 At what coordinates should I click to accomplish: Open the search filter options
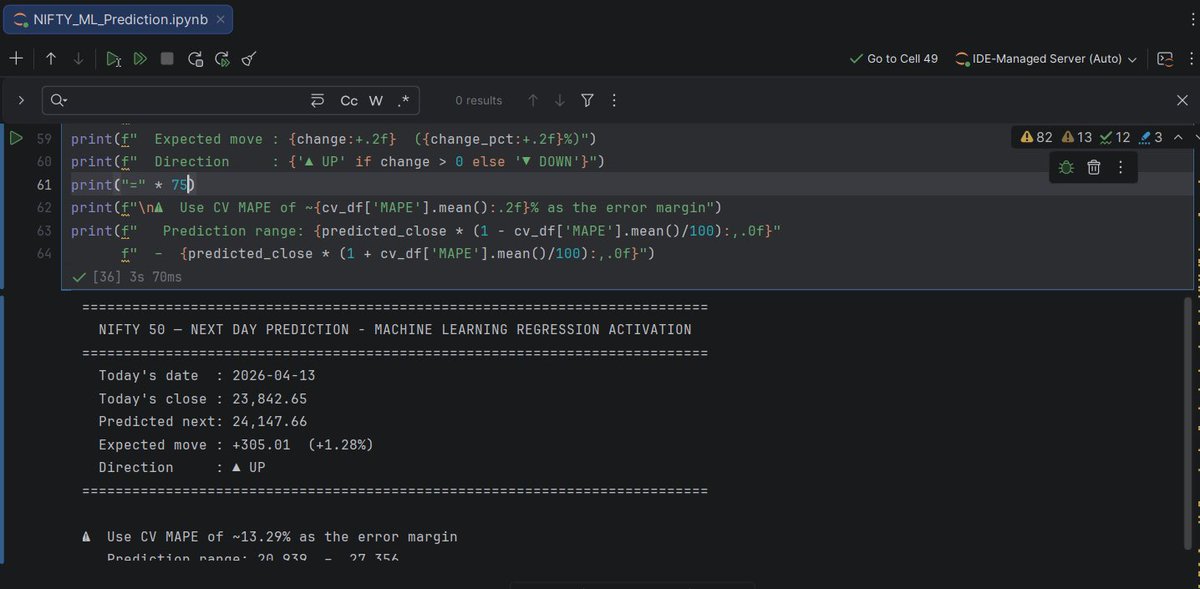click(587, 100)
